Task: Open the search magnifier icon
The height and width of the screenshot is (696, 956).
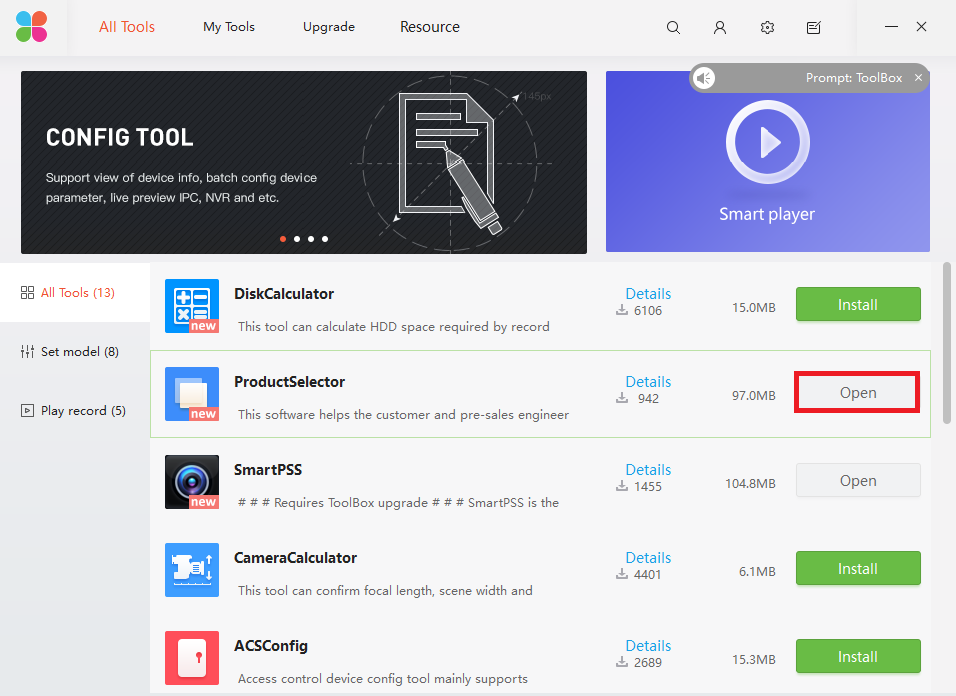Action: 673,27
